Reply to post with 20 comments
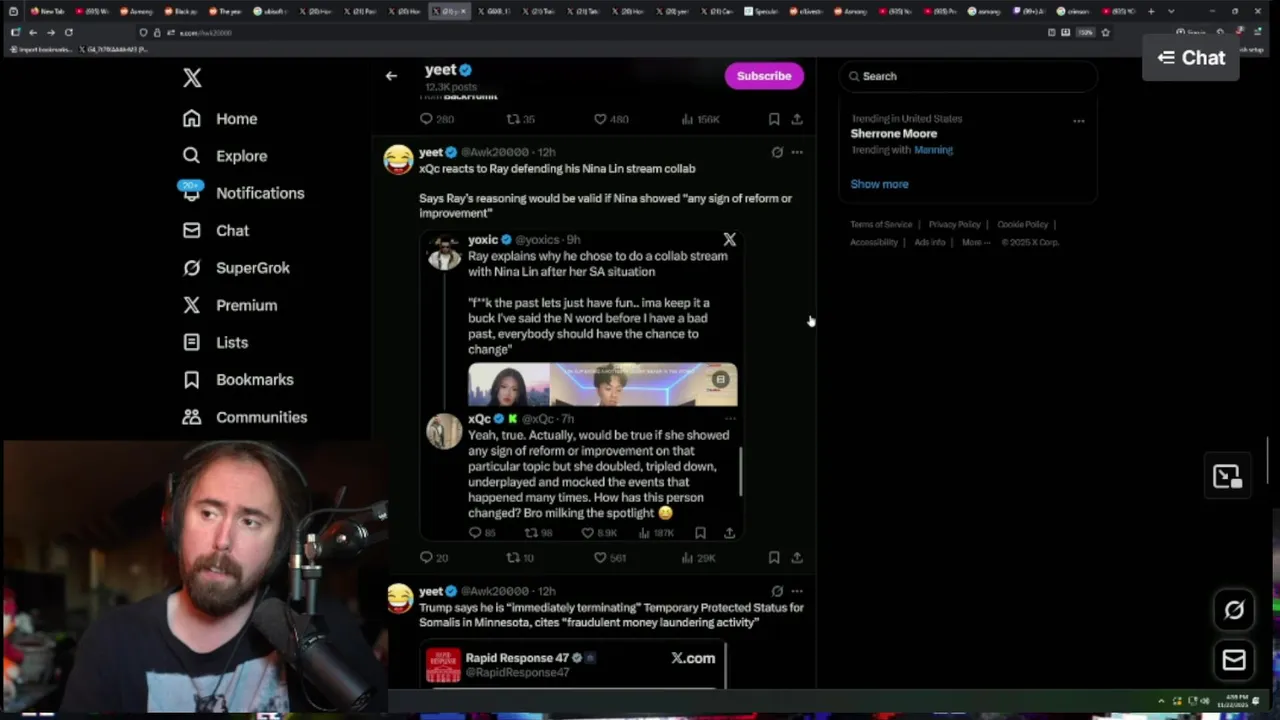Image resolution: width=1280 pixels, height=720 pixels. (434, 558)
